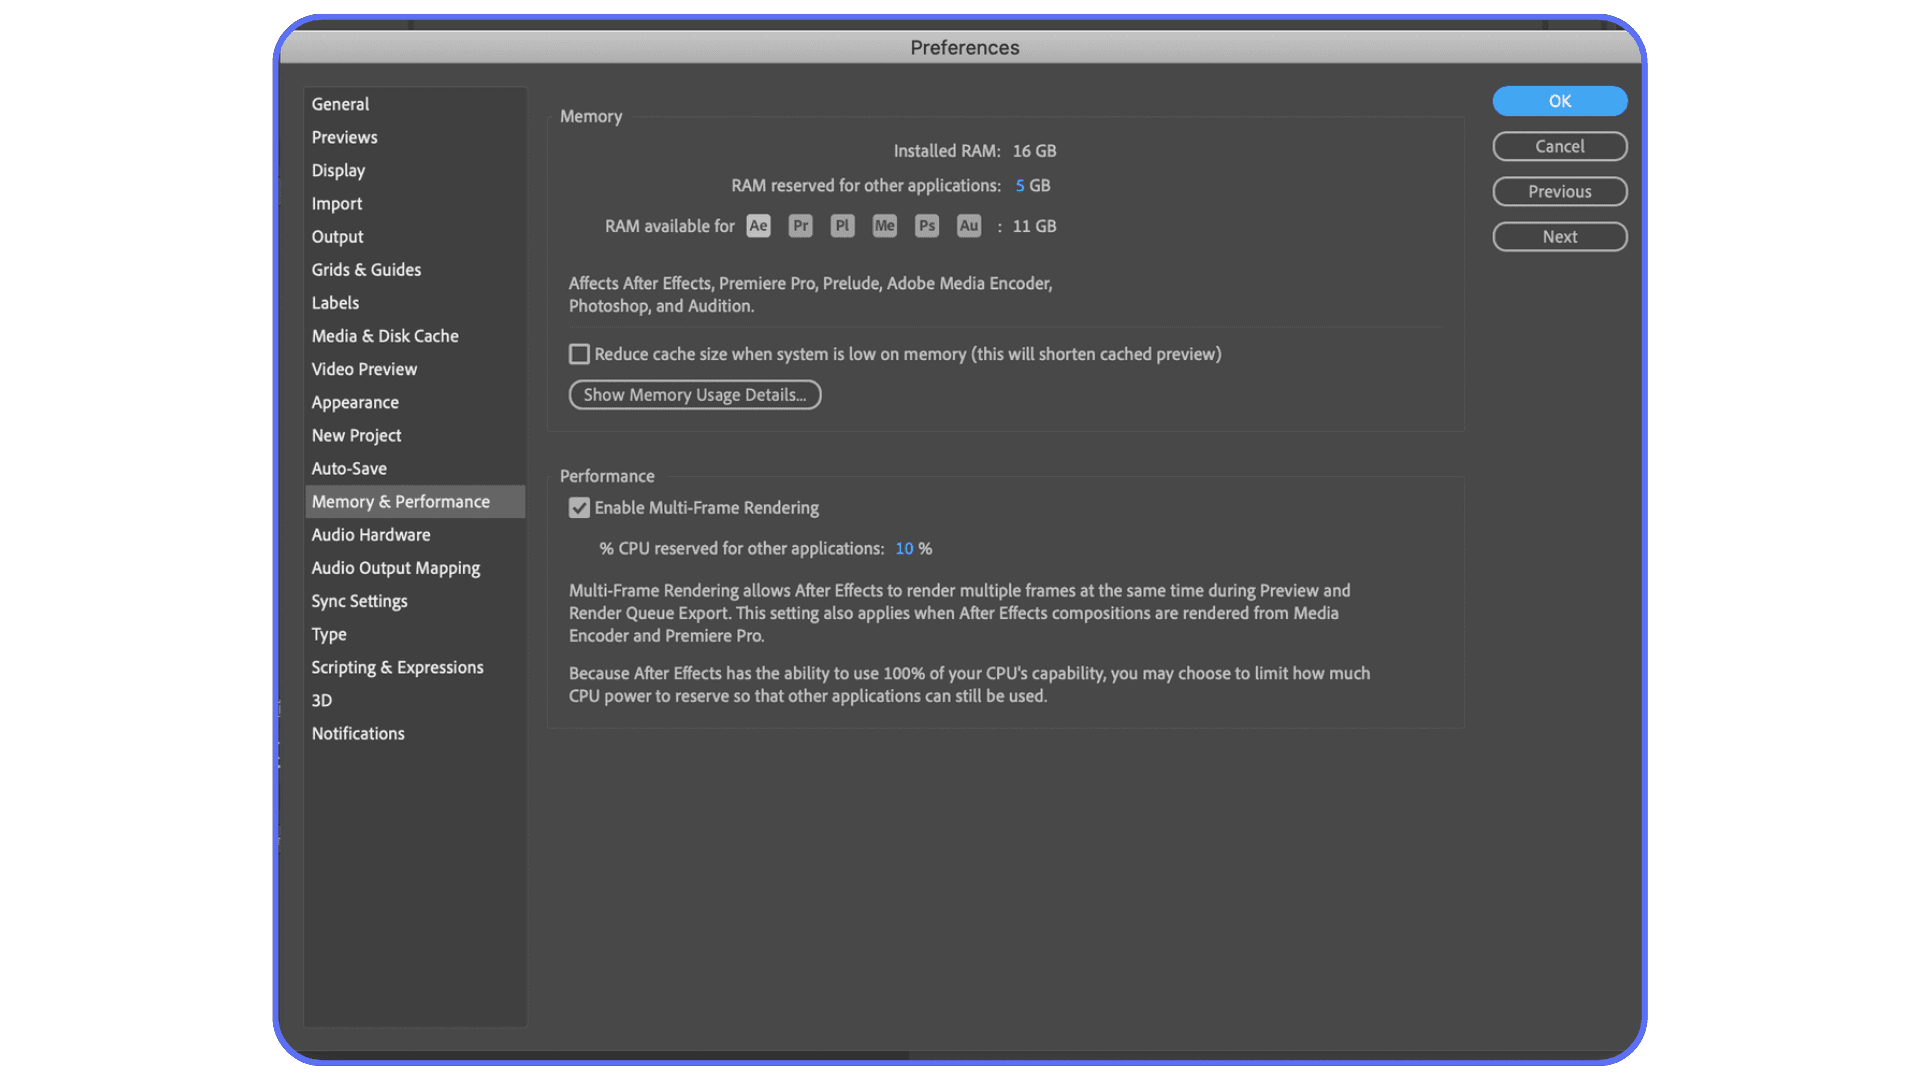Image resolution: width=1920 pixels, height=1080 pixels.
Task: Select the Media Encoder (Me) app icon
Action: coord(884,226)
